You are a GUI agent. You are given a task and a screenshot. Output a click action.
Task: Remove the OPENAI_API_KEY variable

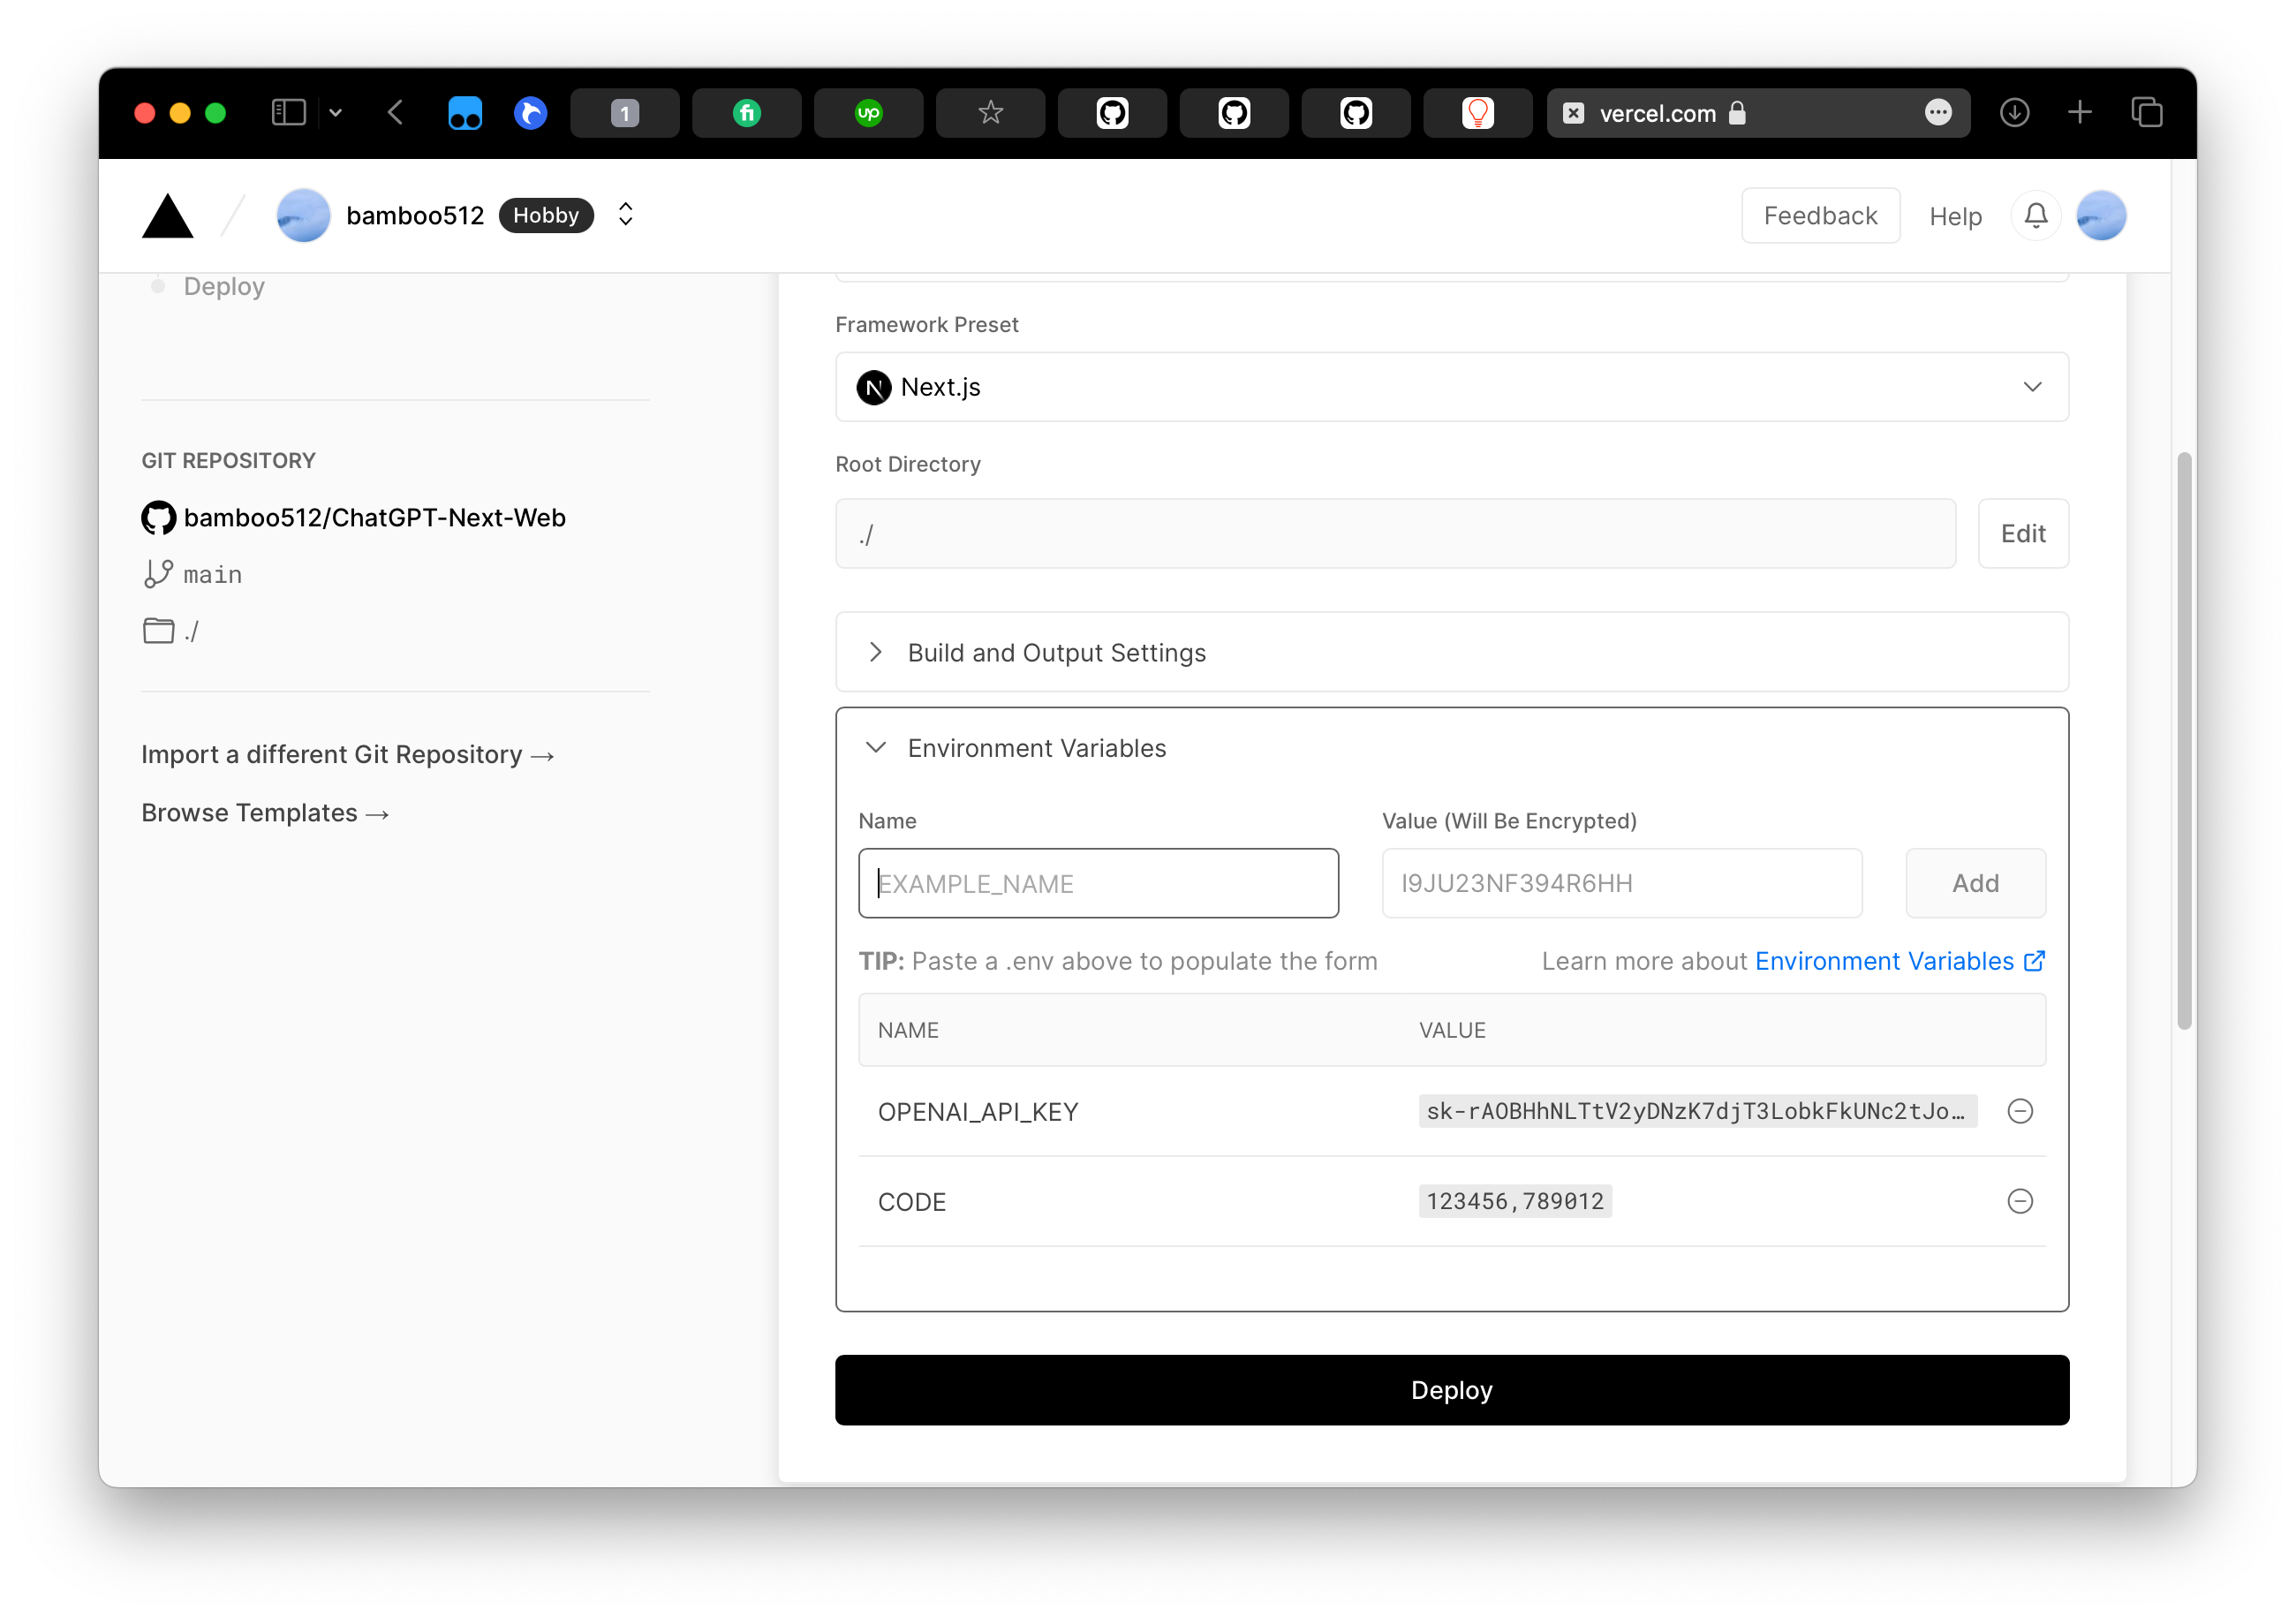click(2019, 1111)
